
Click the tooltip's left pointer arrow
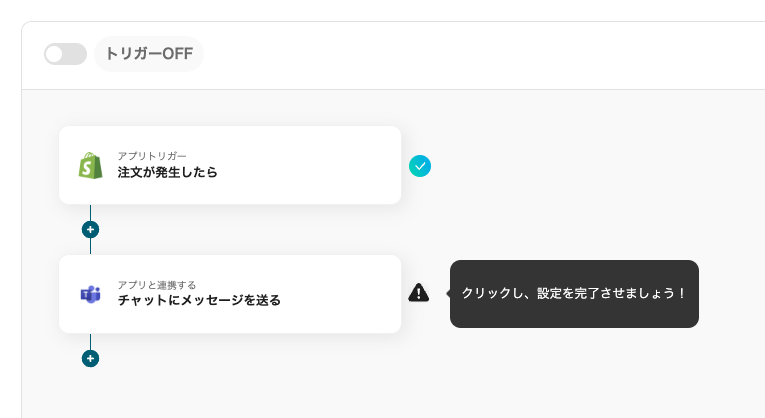[447, 293]
